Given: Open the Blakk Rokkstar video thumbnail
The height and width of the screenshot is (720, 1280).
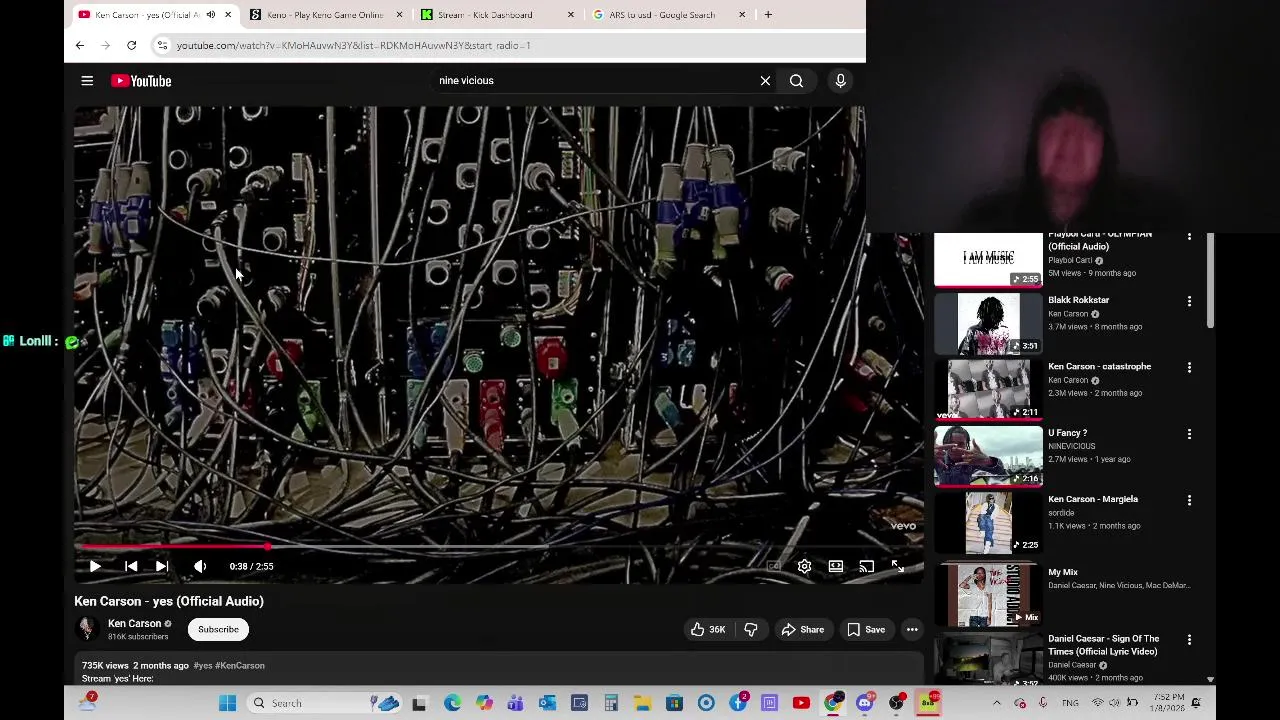Looking at the screenshot, I should pyautogui.click(x=988, y=324).
